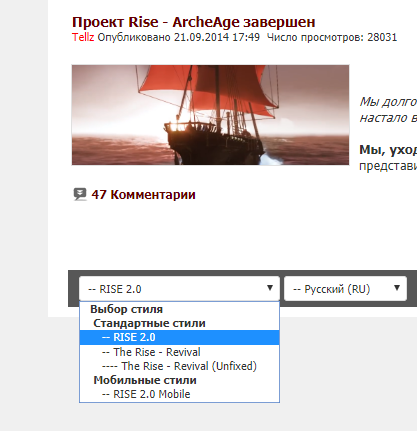Collapse the RISE 2.0 style dropdown

[179, 289]
